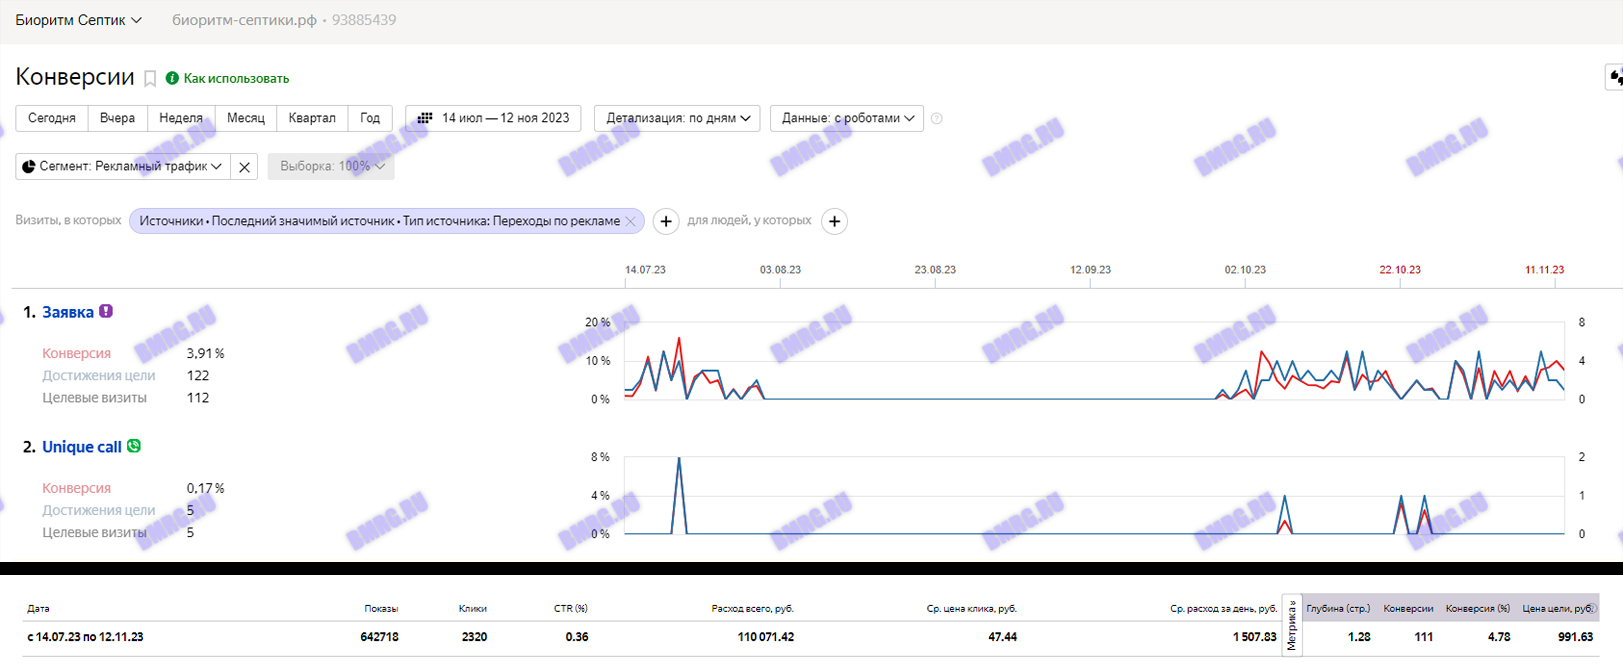
Task: Add people condition with second plus button
Action: click(x=834, y=221)
